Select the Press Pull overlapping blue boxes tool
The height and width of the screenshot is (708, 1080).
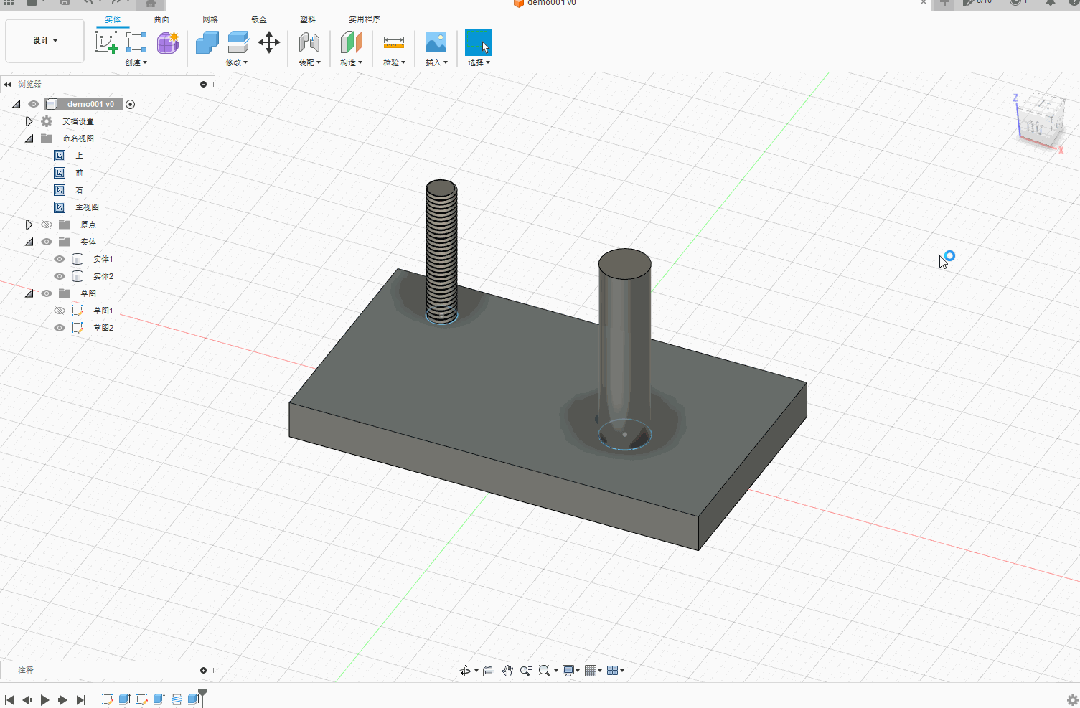(207, 43)
